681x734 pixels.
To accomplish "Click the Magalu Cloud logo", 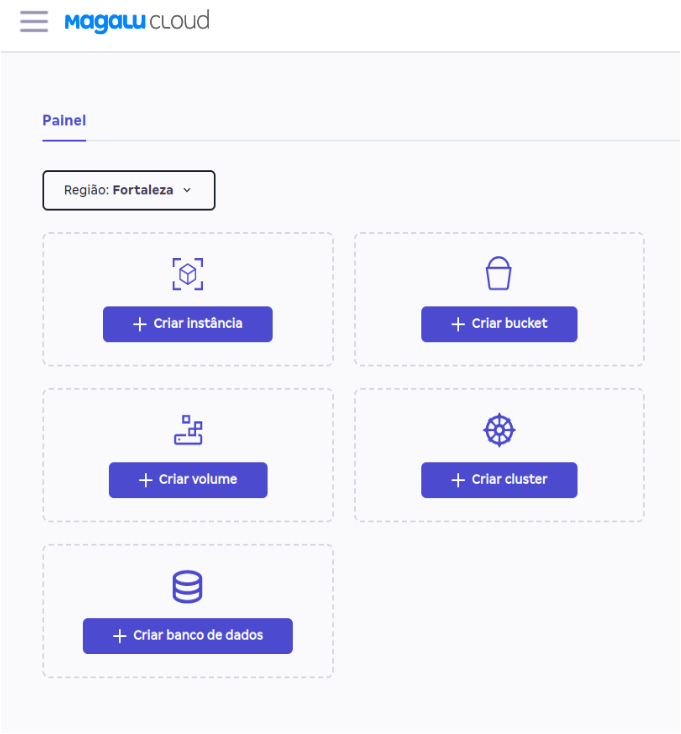I will (x=137, y=21).
